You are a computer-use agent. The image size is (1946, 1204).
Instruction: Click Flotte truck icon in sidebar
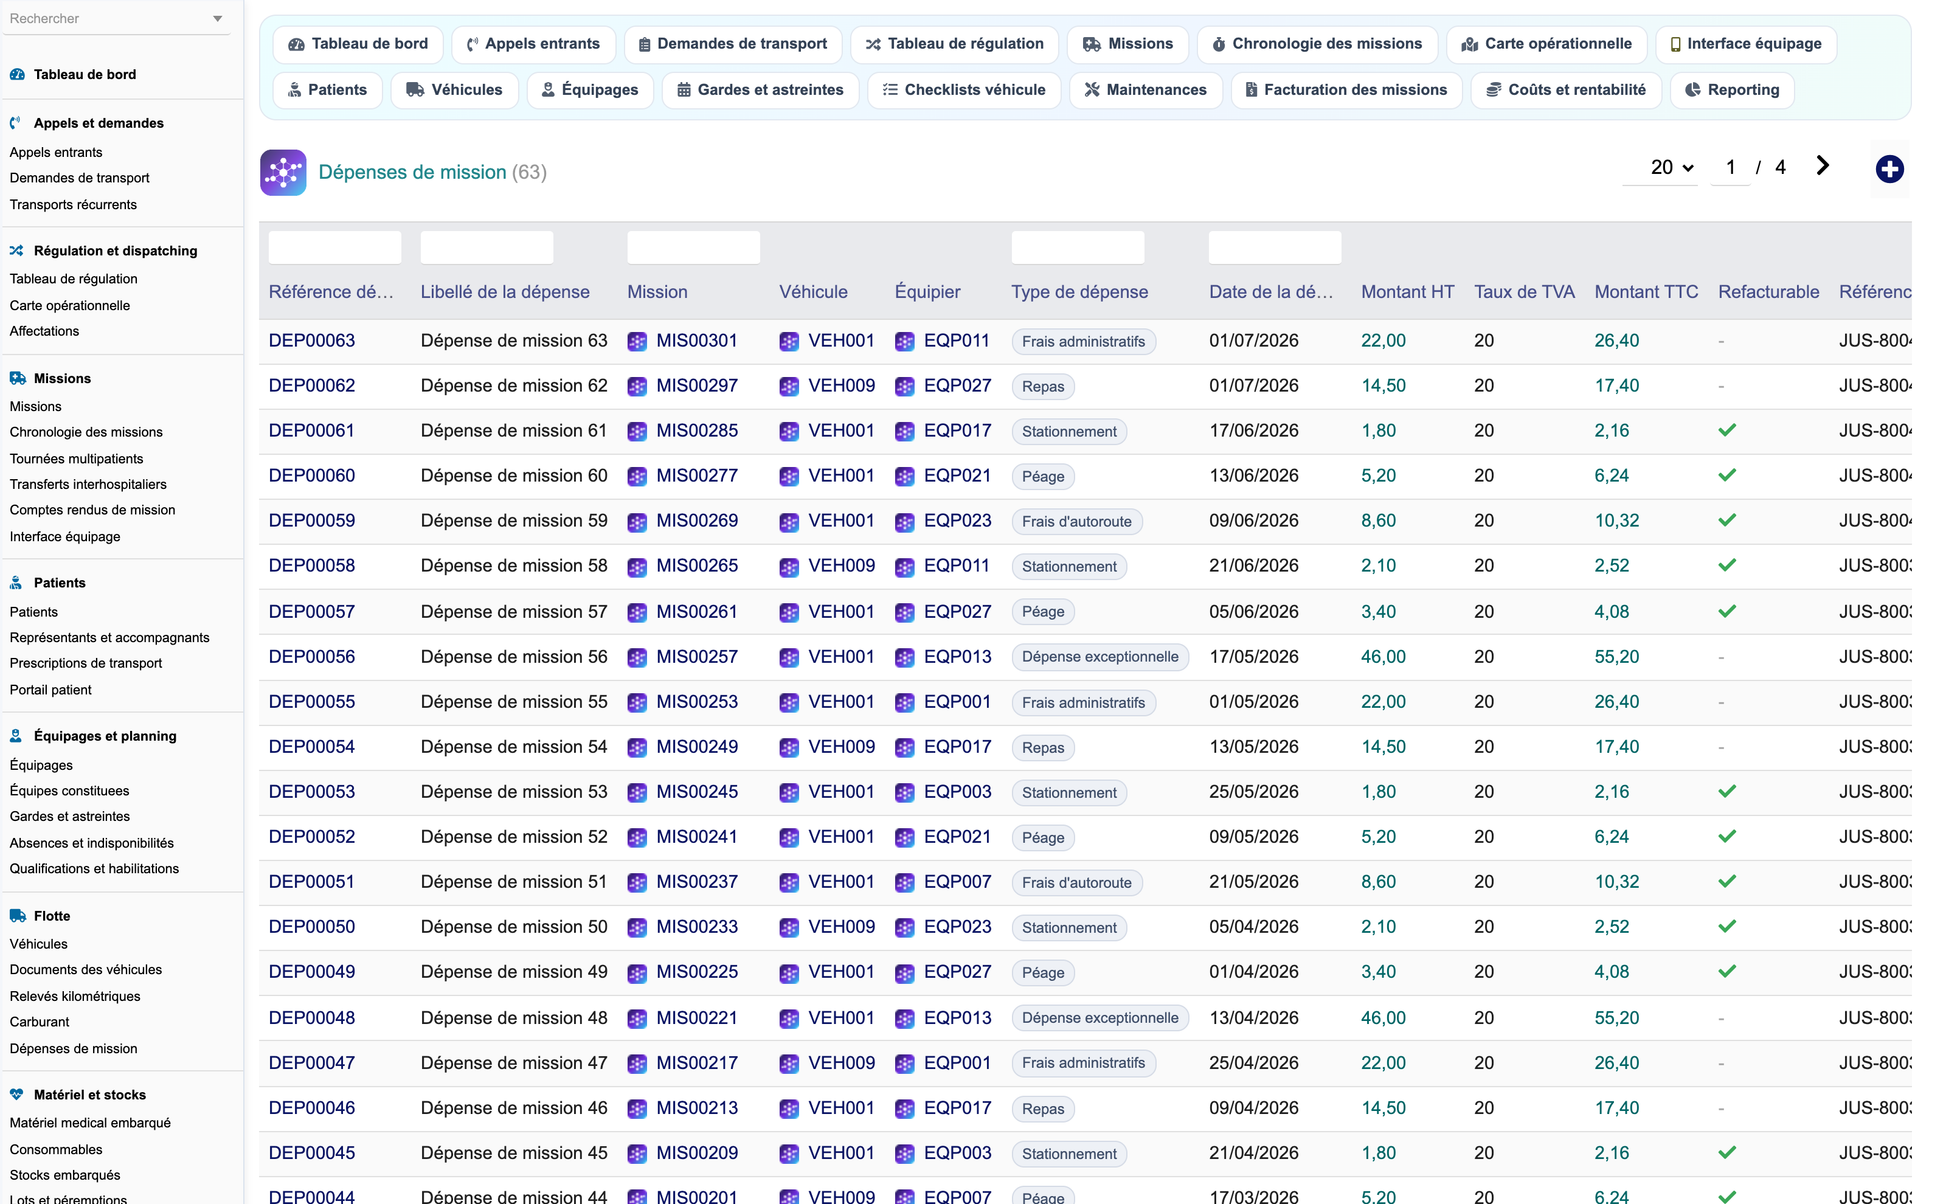point(18,916)
